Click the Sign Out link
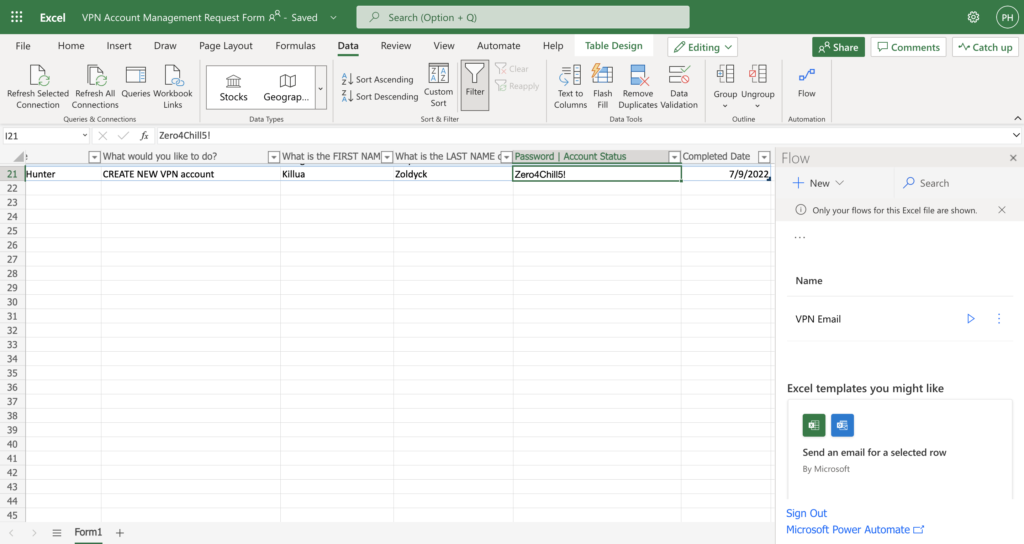This screenshot has width=1024, height=544. point(806,513)
